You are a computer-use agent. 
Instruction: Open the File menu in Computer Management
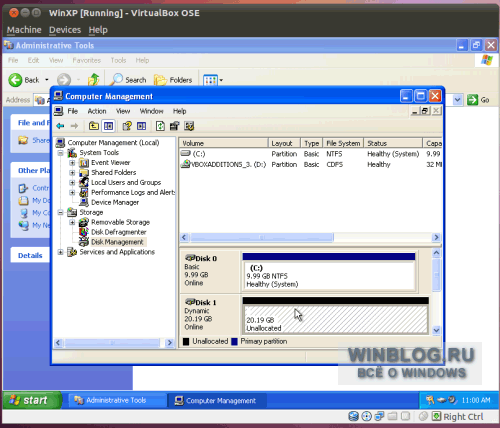point(72,111)
